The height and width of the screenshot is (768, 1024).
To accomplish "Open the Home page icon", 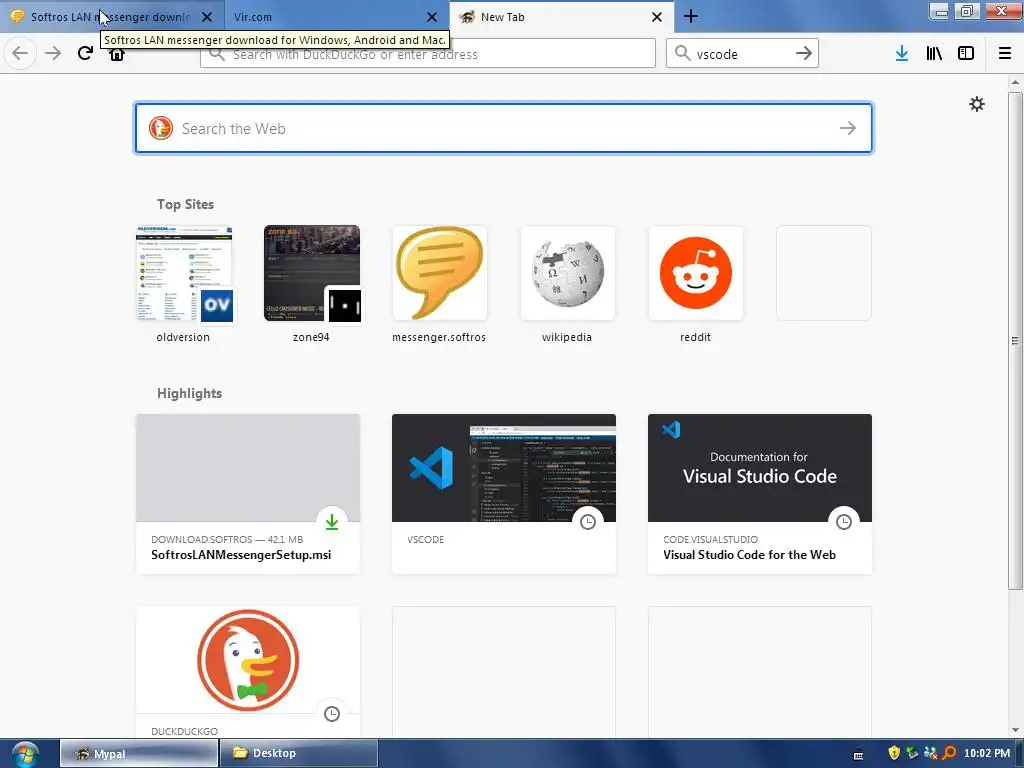I will (117, 55).
